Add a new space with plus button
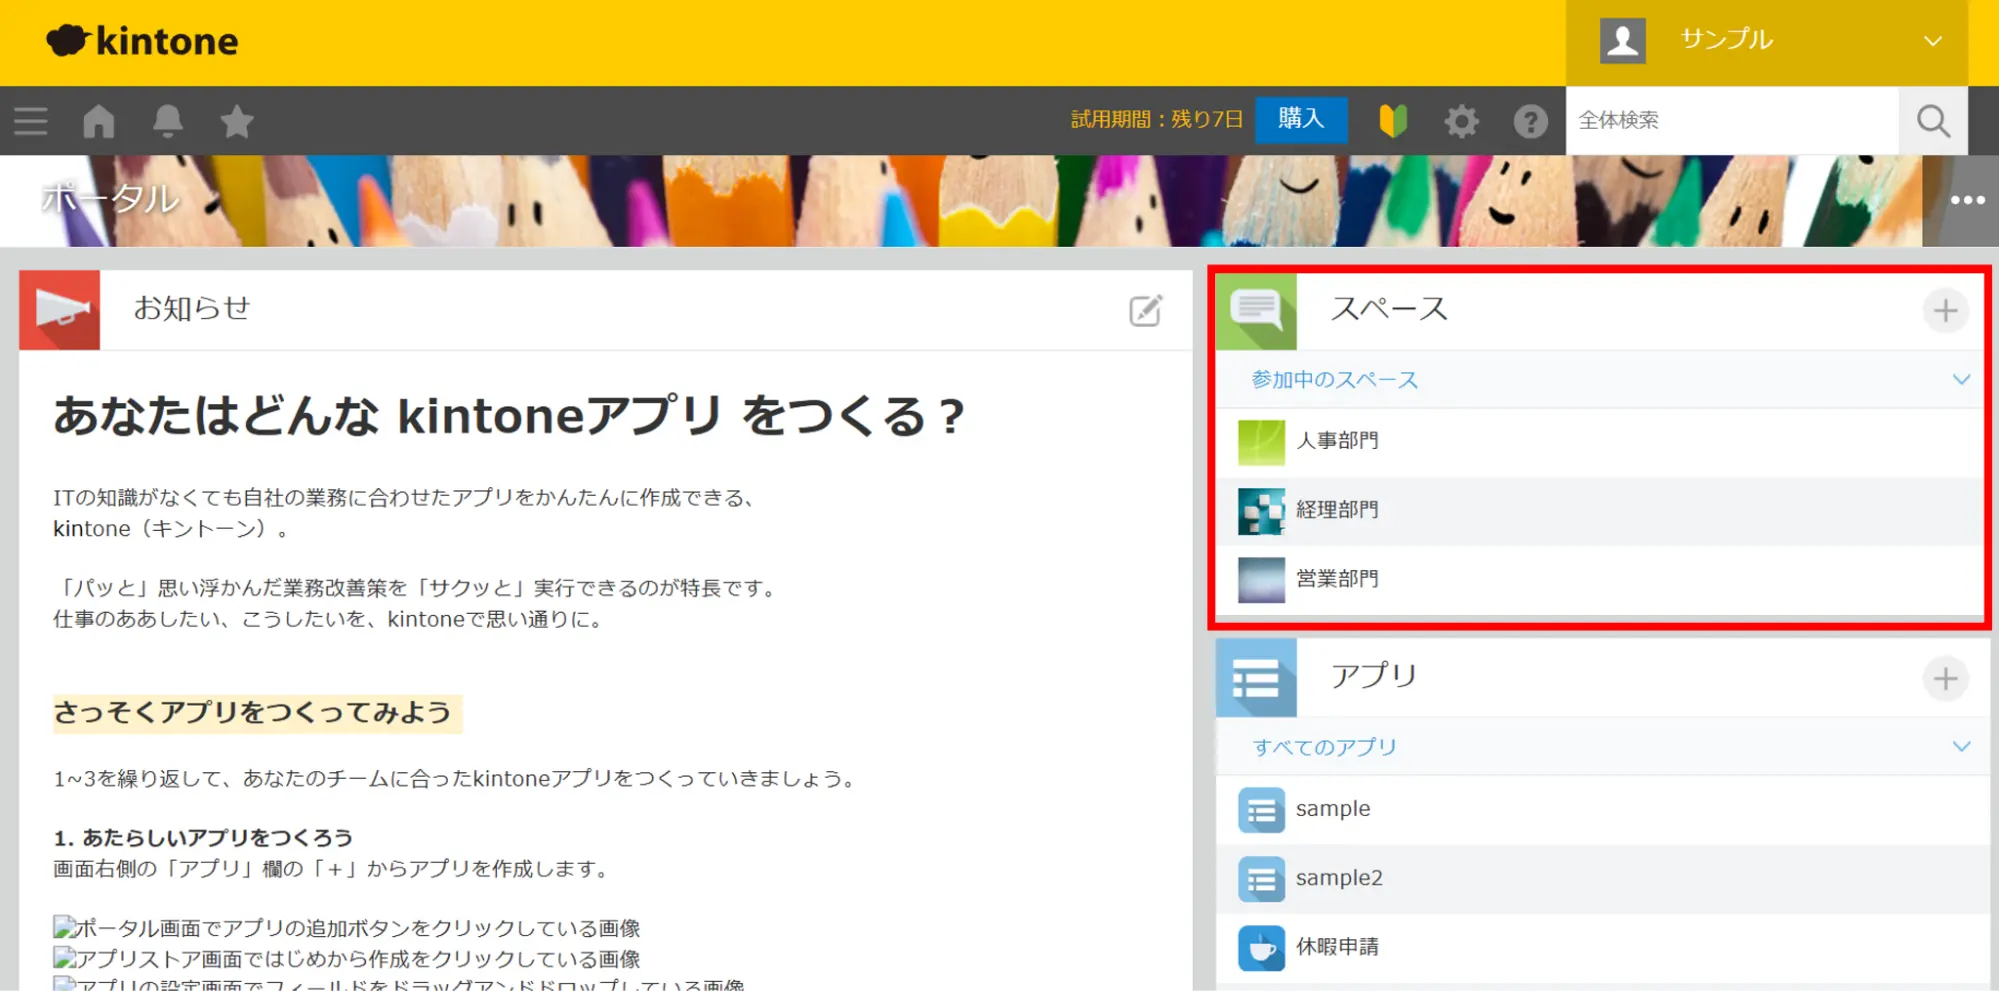 point(1944,310)
